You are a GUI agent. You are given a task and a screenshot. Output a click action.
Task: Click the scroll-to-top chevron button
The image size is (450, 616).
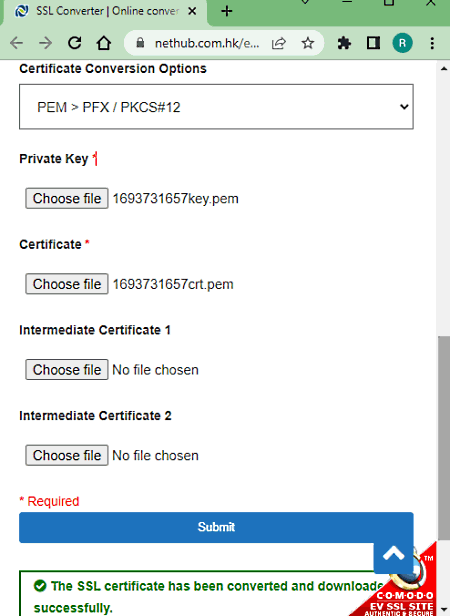click(393, 553)
